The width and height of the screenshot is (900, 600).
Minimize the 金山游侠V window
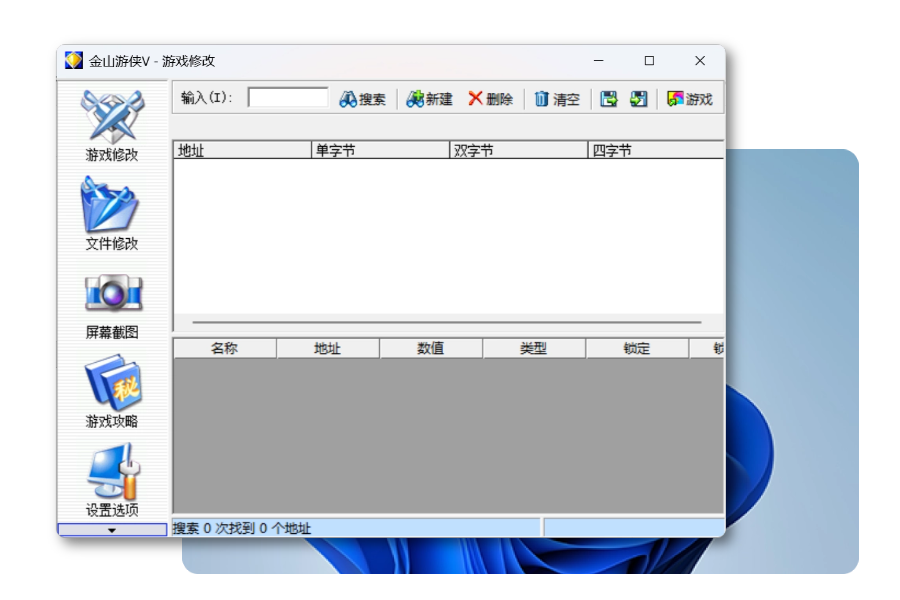tap(599, 60)
